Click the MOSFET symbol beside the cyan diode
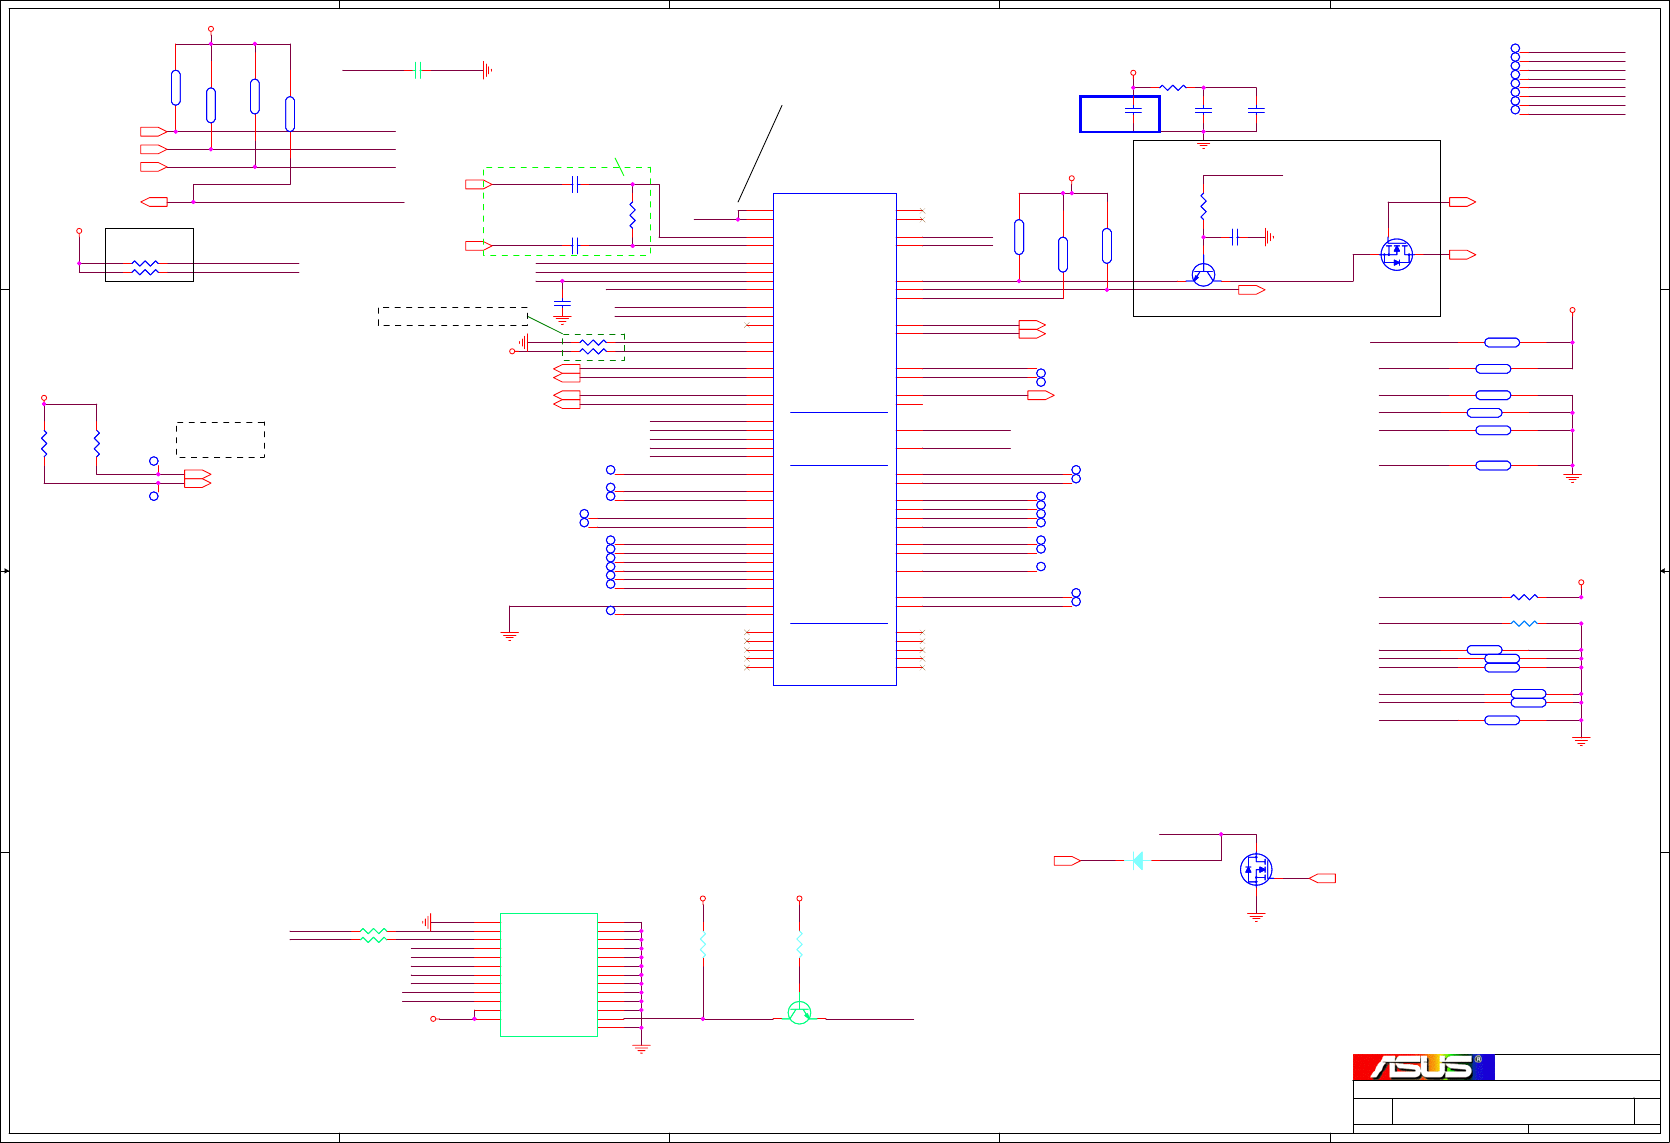Viewport: 1670px width, 1143px height. (1256, 869)
